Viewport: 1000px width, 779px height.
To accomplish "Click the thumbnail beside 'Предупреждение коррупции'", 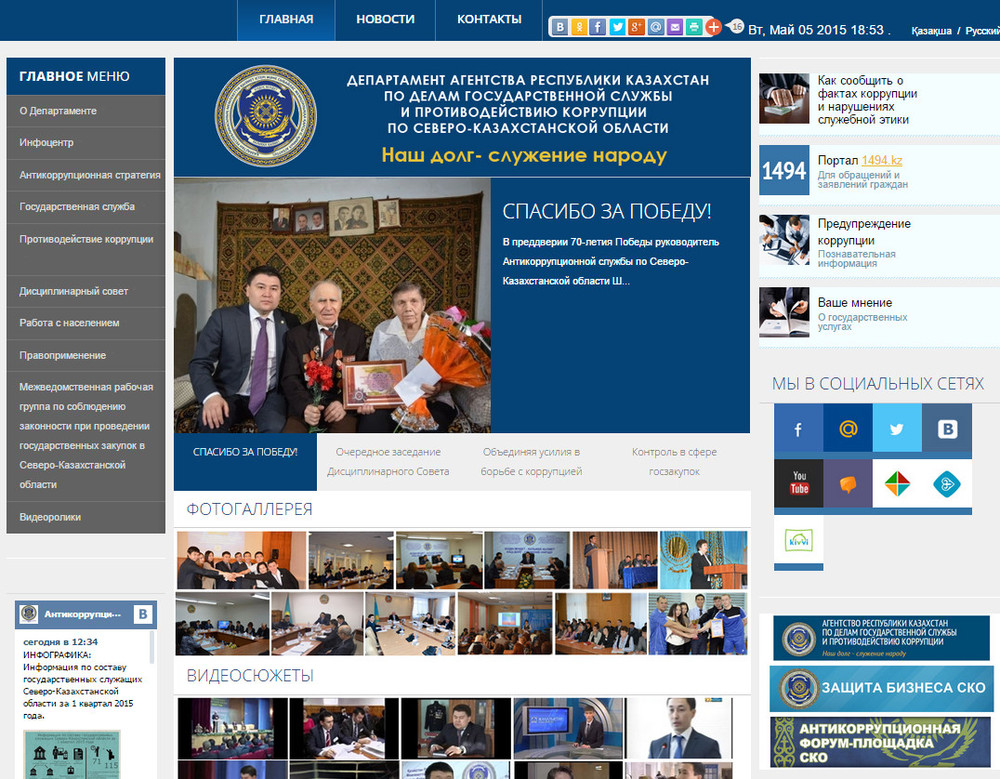I will (x=784, y=240).
